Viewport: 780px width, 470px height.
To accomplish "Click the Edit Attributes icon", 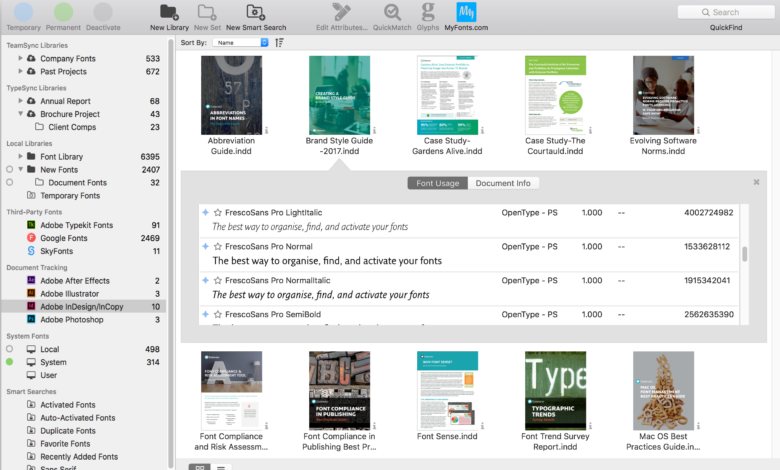I will pyautogui.click(x=342, y=12).
